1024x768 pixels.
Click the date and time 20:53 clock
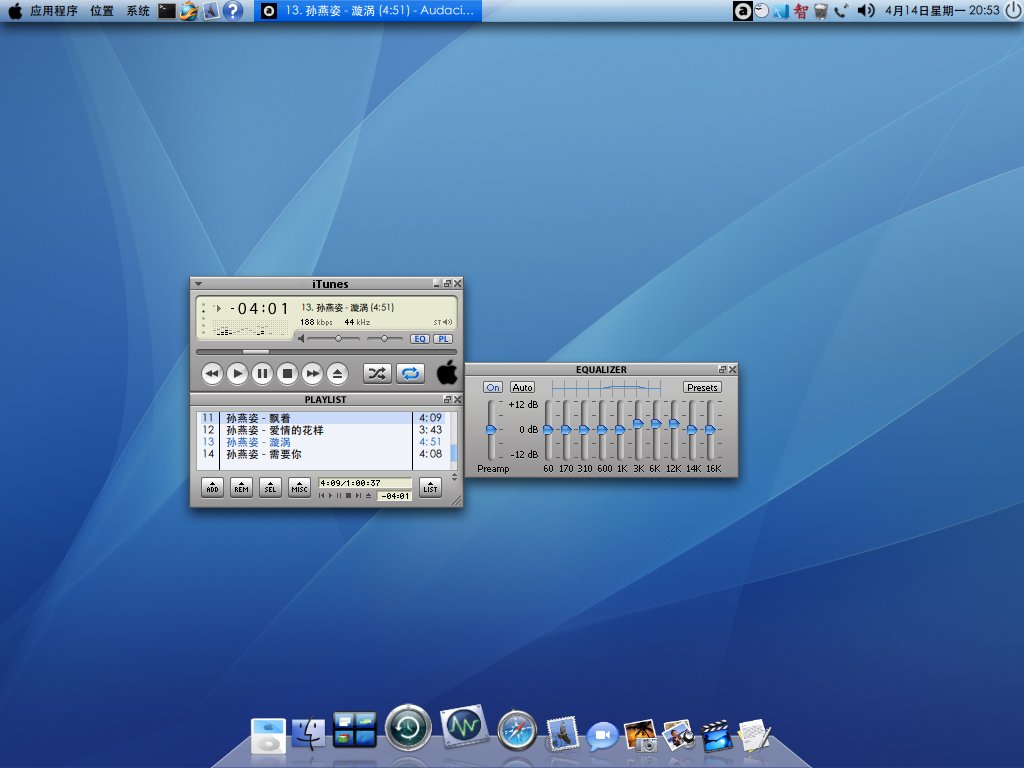coord(942,10)
